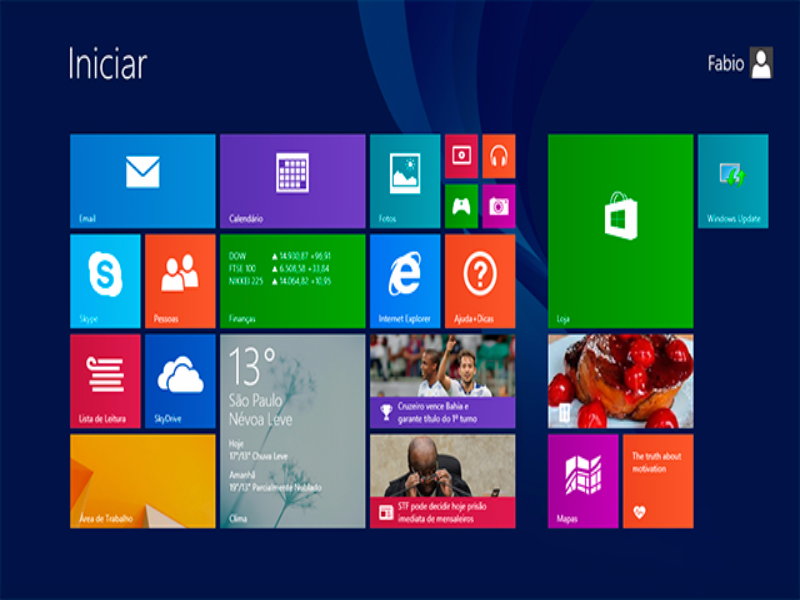This screenshot has height=600, width=800.
Task: Click the Iniciar heading
Action: (x=108, y=63)
